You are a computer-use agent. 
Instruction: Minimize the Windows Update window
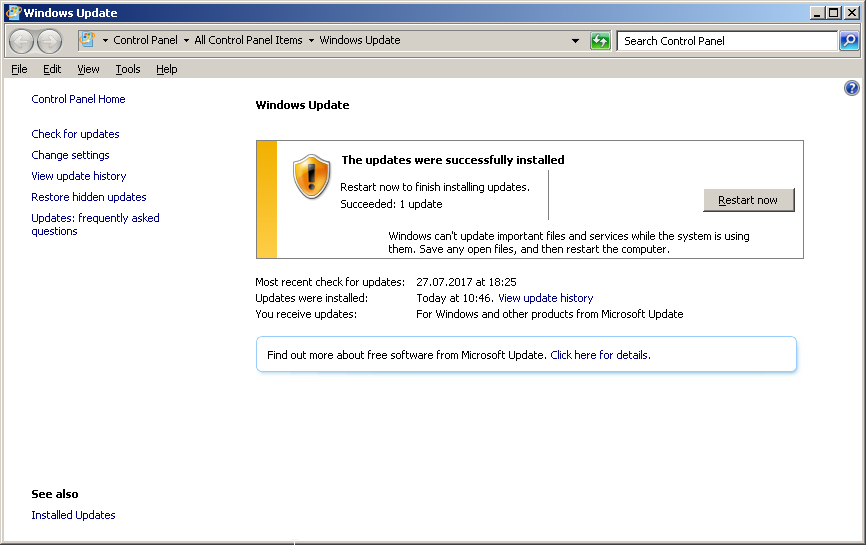pos(817,13)
